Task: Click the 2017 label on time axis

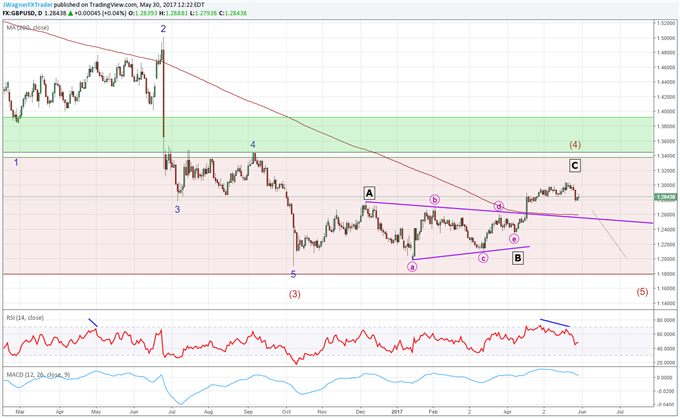Action: click(397, 411)
